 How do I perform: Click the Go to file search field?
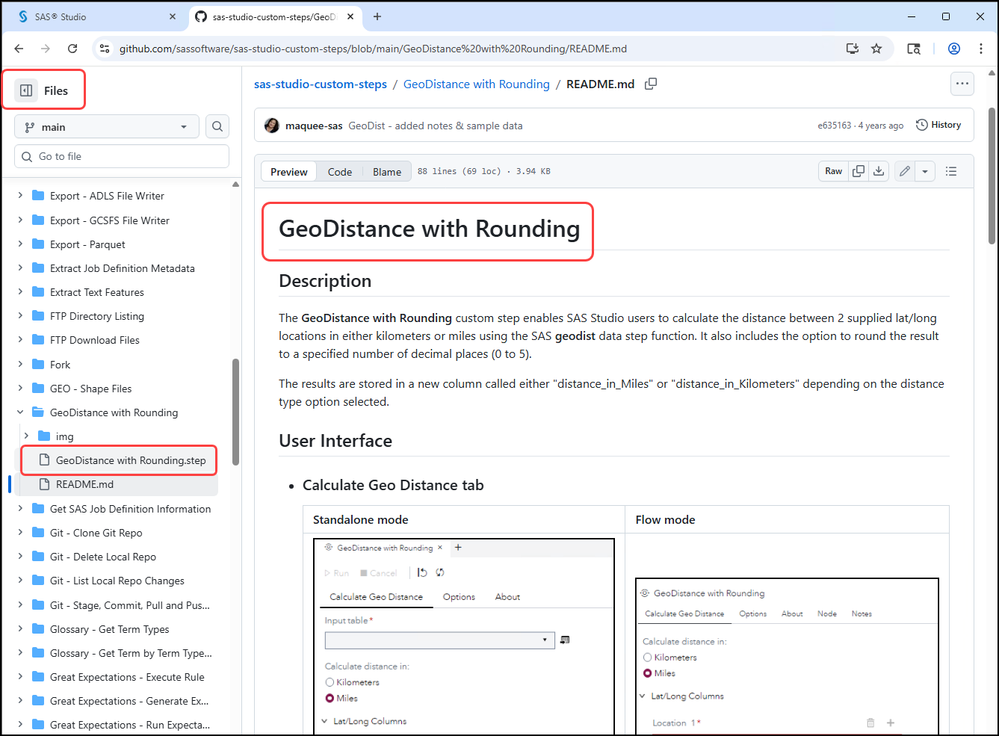122,156
